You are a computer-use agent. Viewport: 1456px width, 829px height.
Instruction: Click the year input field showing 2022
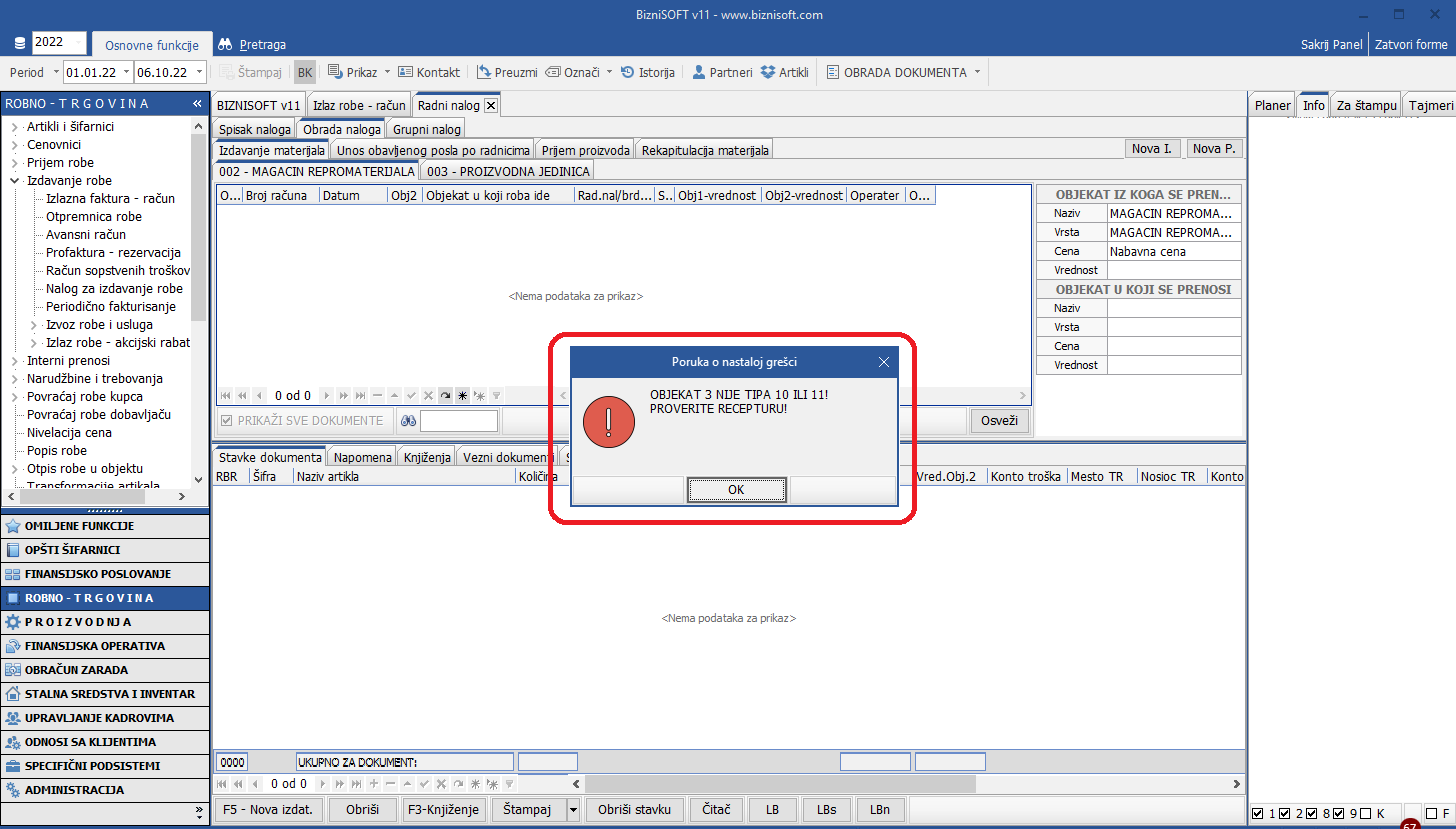[59, 42]
